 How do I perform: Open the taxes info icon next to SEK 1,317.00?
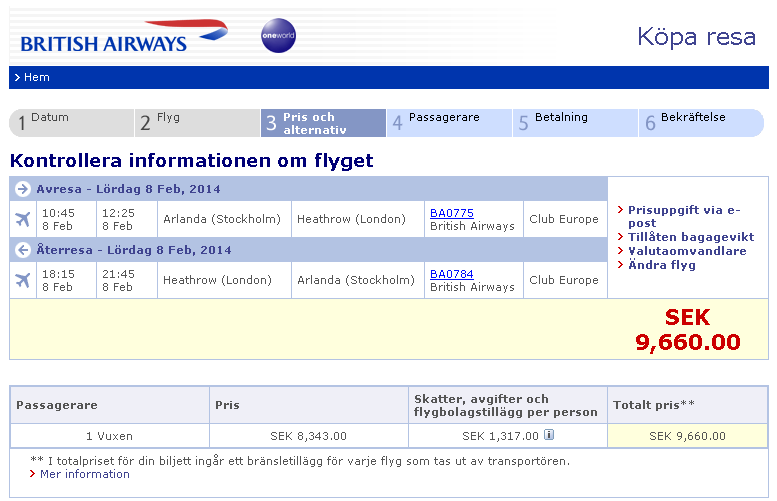pos(550,435)
